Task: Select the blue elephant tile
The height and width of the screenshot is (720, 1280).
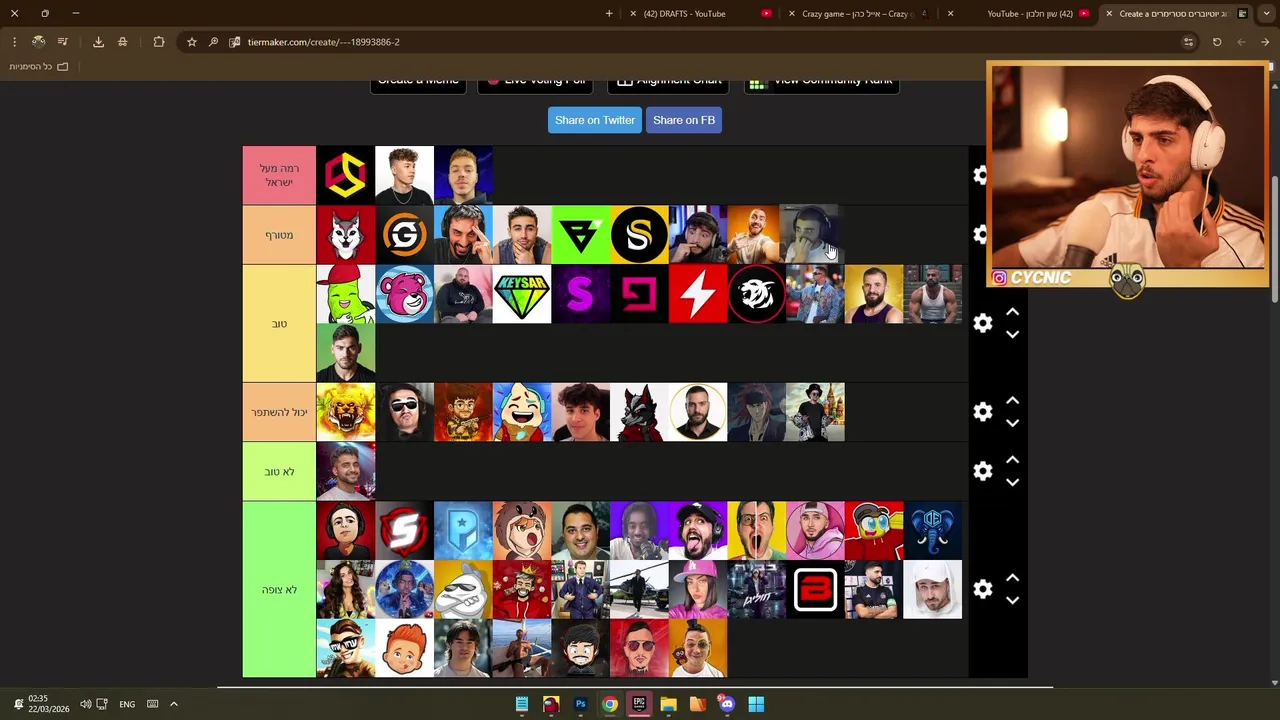Action: [933, 530]
